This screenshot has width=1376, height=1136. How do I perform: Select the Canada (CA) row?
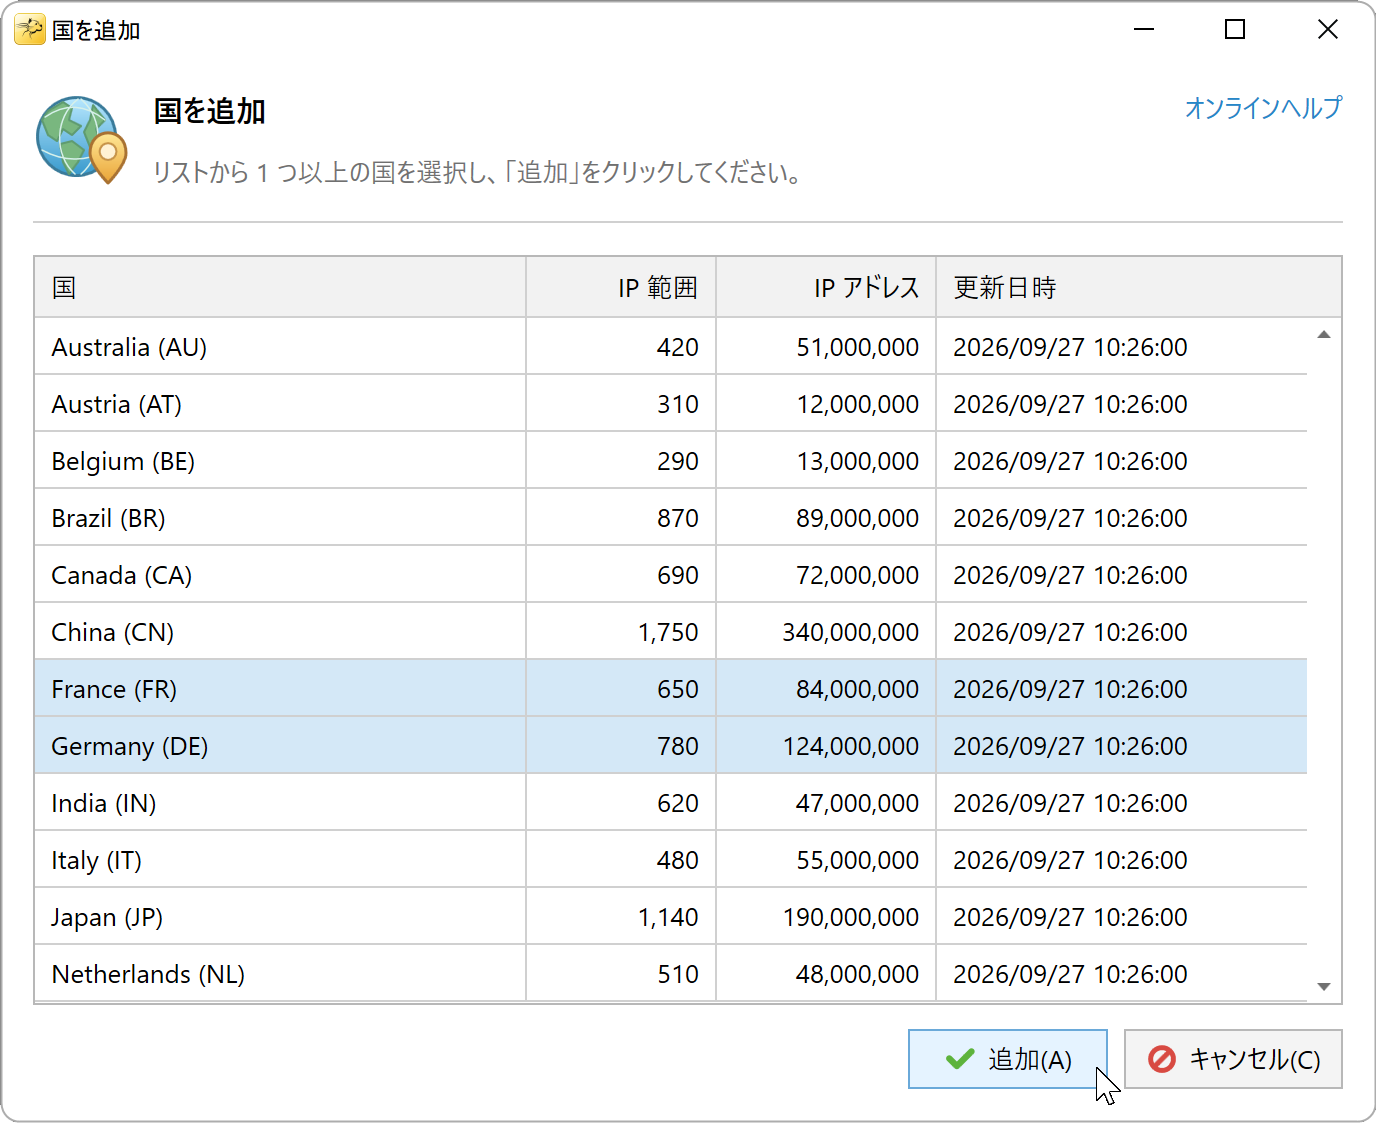(x=671, y=575)
